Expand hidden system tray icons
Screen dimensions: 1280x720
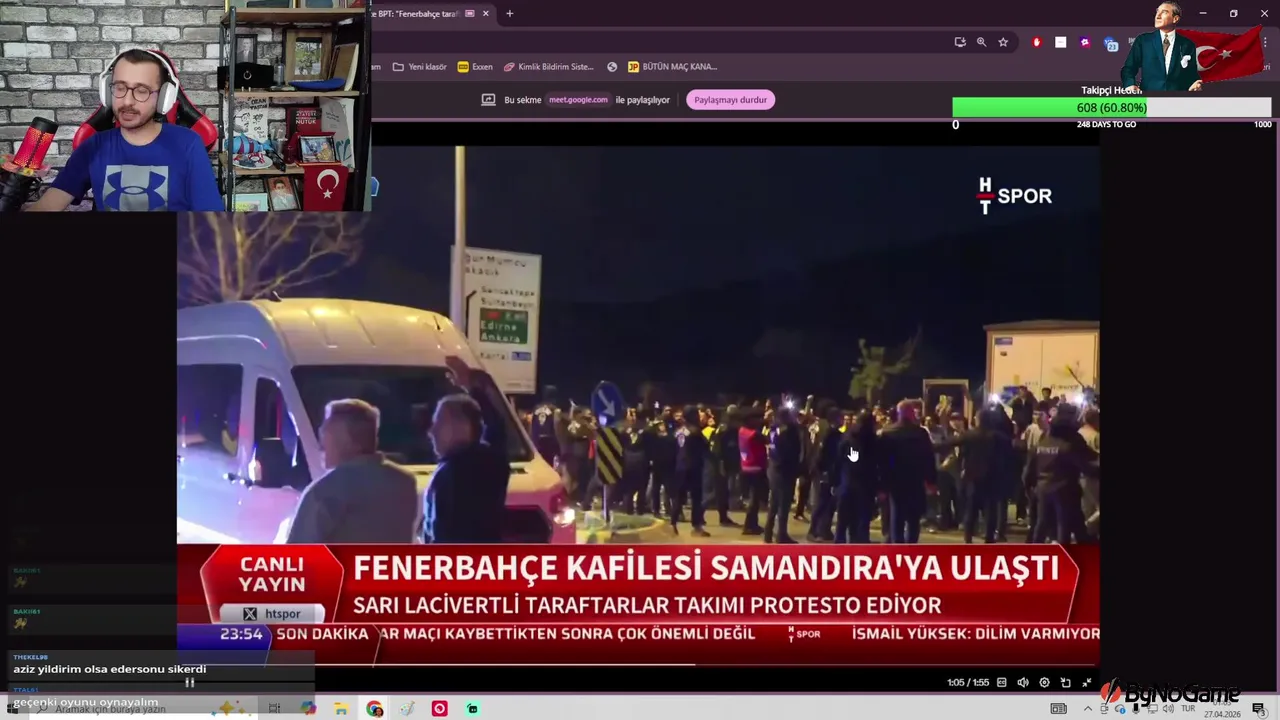coord(1088,709)
